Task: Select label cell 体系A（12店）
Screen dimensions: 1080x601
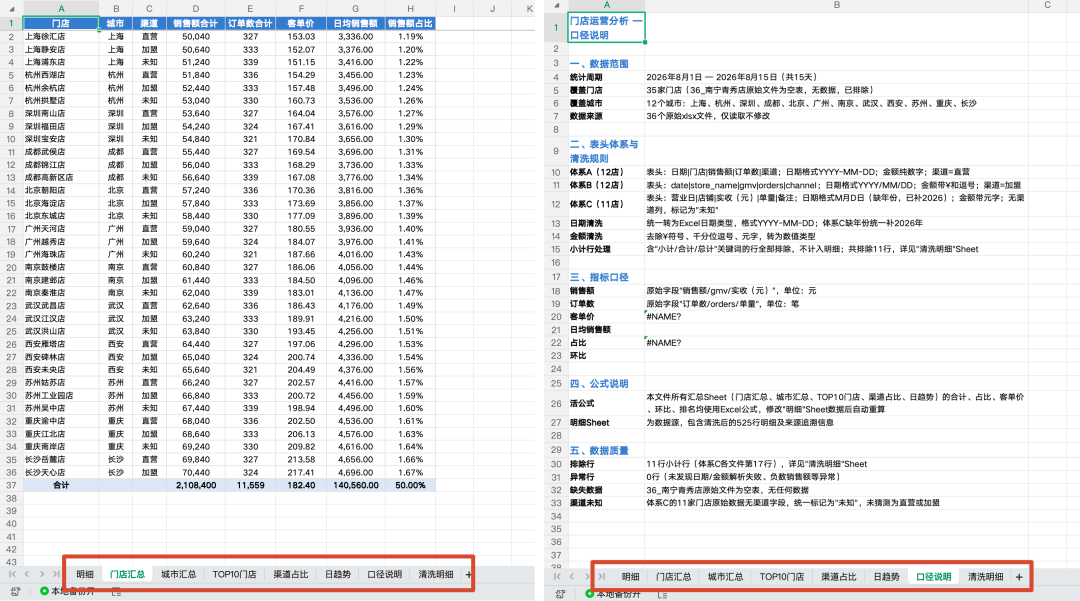Action: pyautogui.click(x=606, y=172)
